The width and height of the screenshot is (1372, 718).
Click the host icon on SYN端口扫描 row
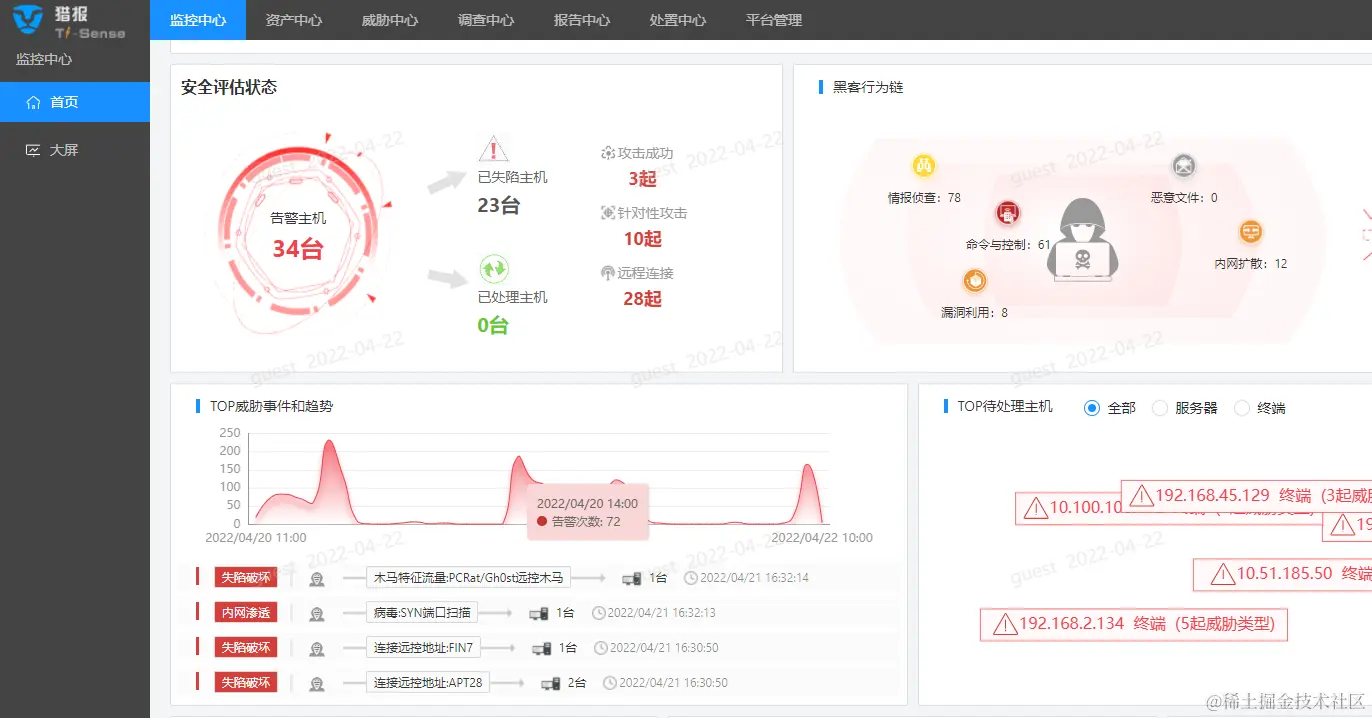[539, 613]
